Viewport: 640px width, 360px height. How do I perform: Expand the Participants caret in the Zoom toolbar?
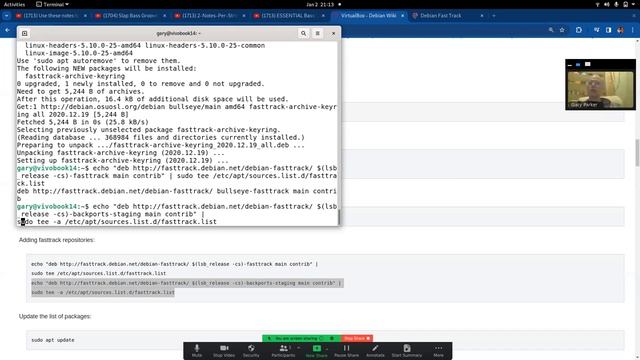click(299, 348)
